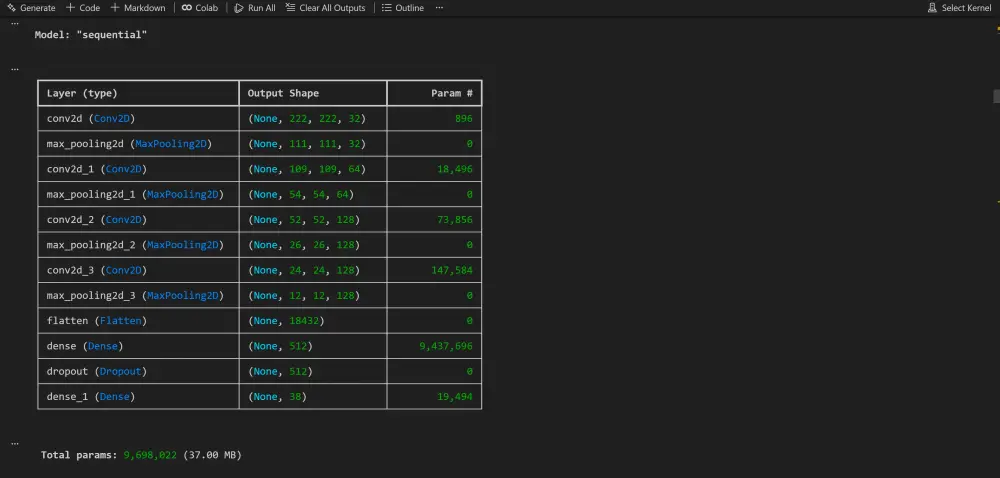Viewport: 1000px width, 478px height.
Task: Click the dense row's (None, 512) shape
Action: pos(280,346)
